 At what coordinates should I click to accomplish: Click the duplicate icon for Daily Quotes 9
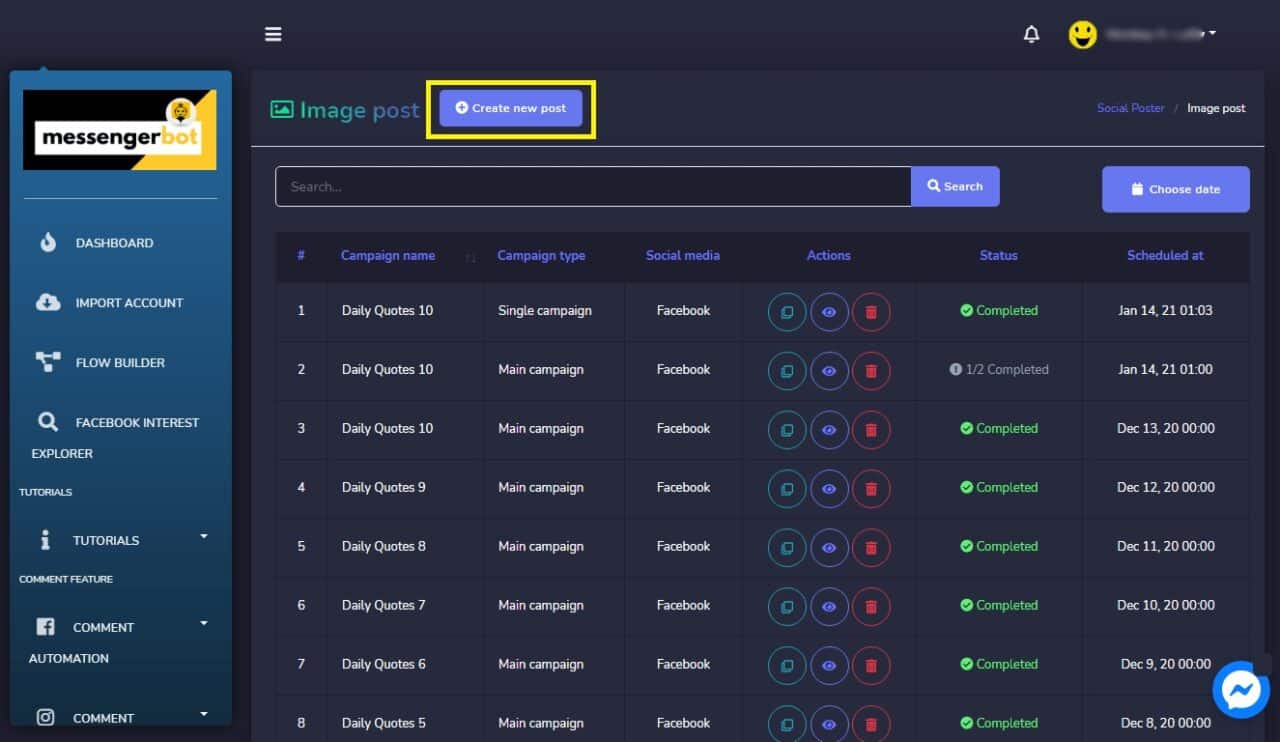786,488
